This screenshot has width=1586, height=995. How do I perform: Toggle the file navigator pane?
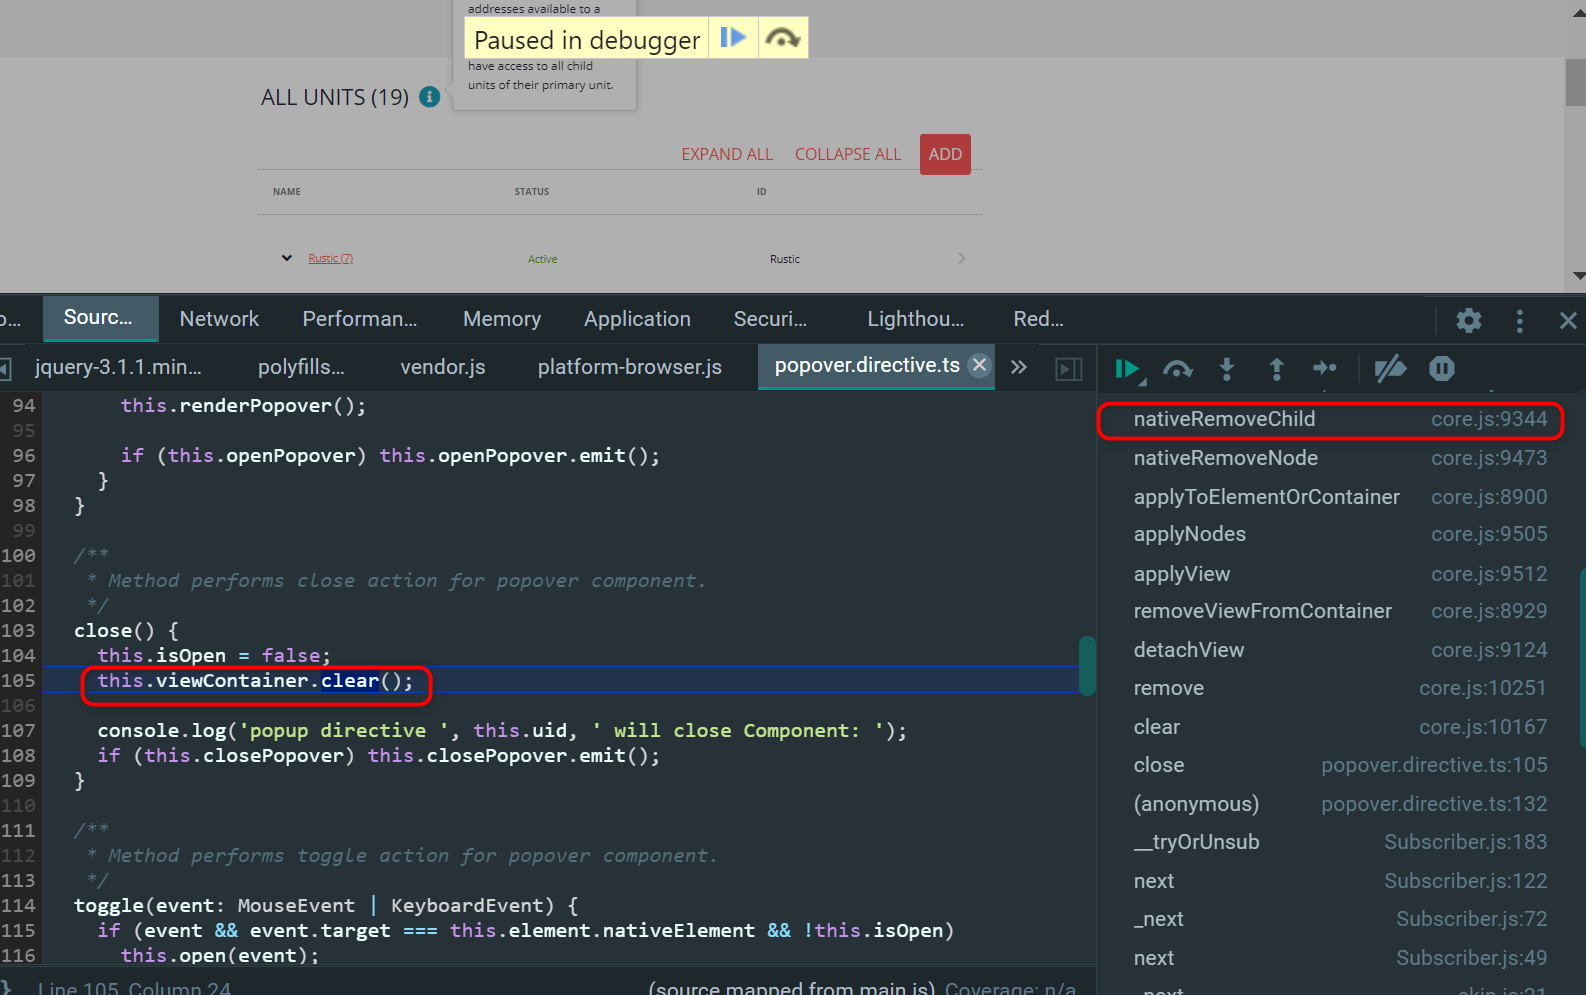click(5, 369)
